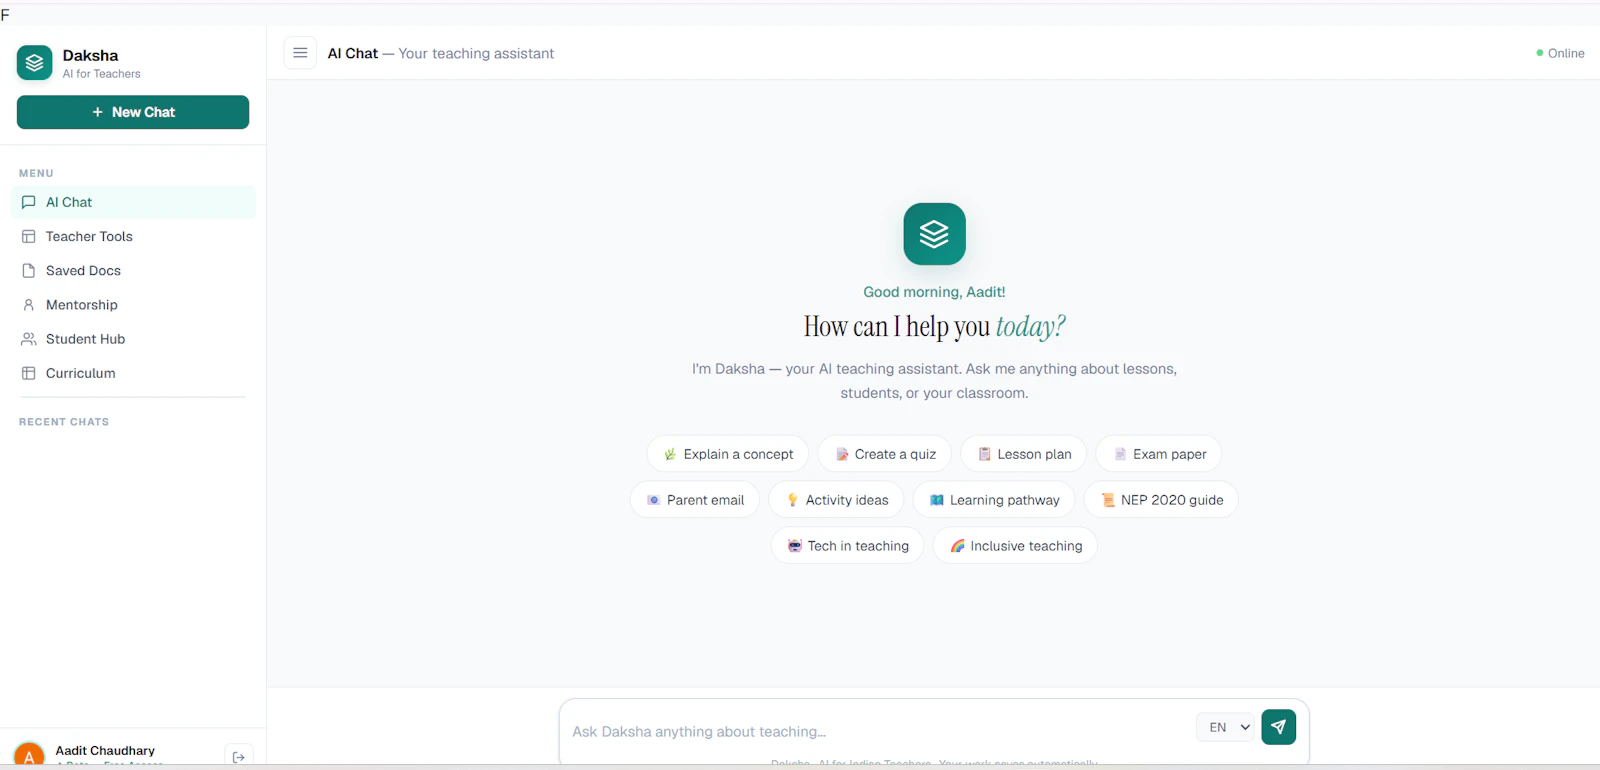Screen dimensions: 1600x770
Task: Click the Online status indicator
Action: [1560, 53]
